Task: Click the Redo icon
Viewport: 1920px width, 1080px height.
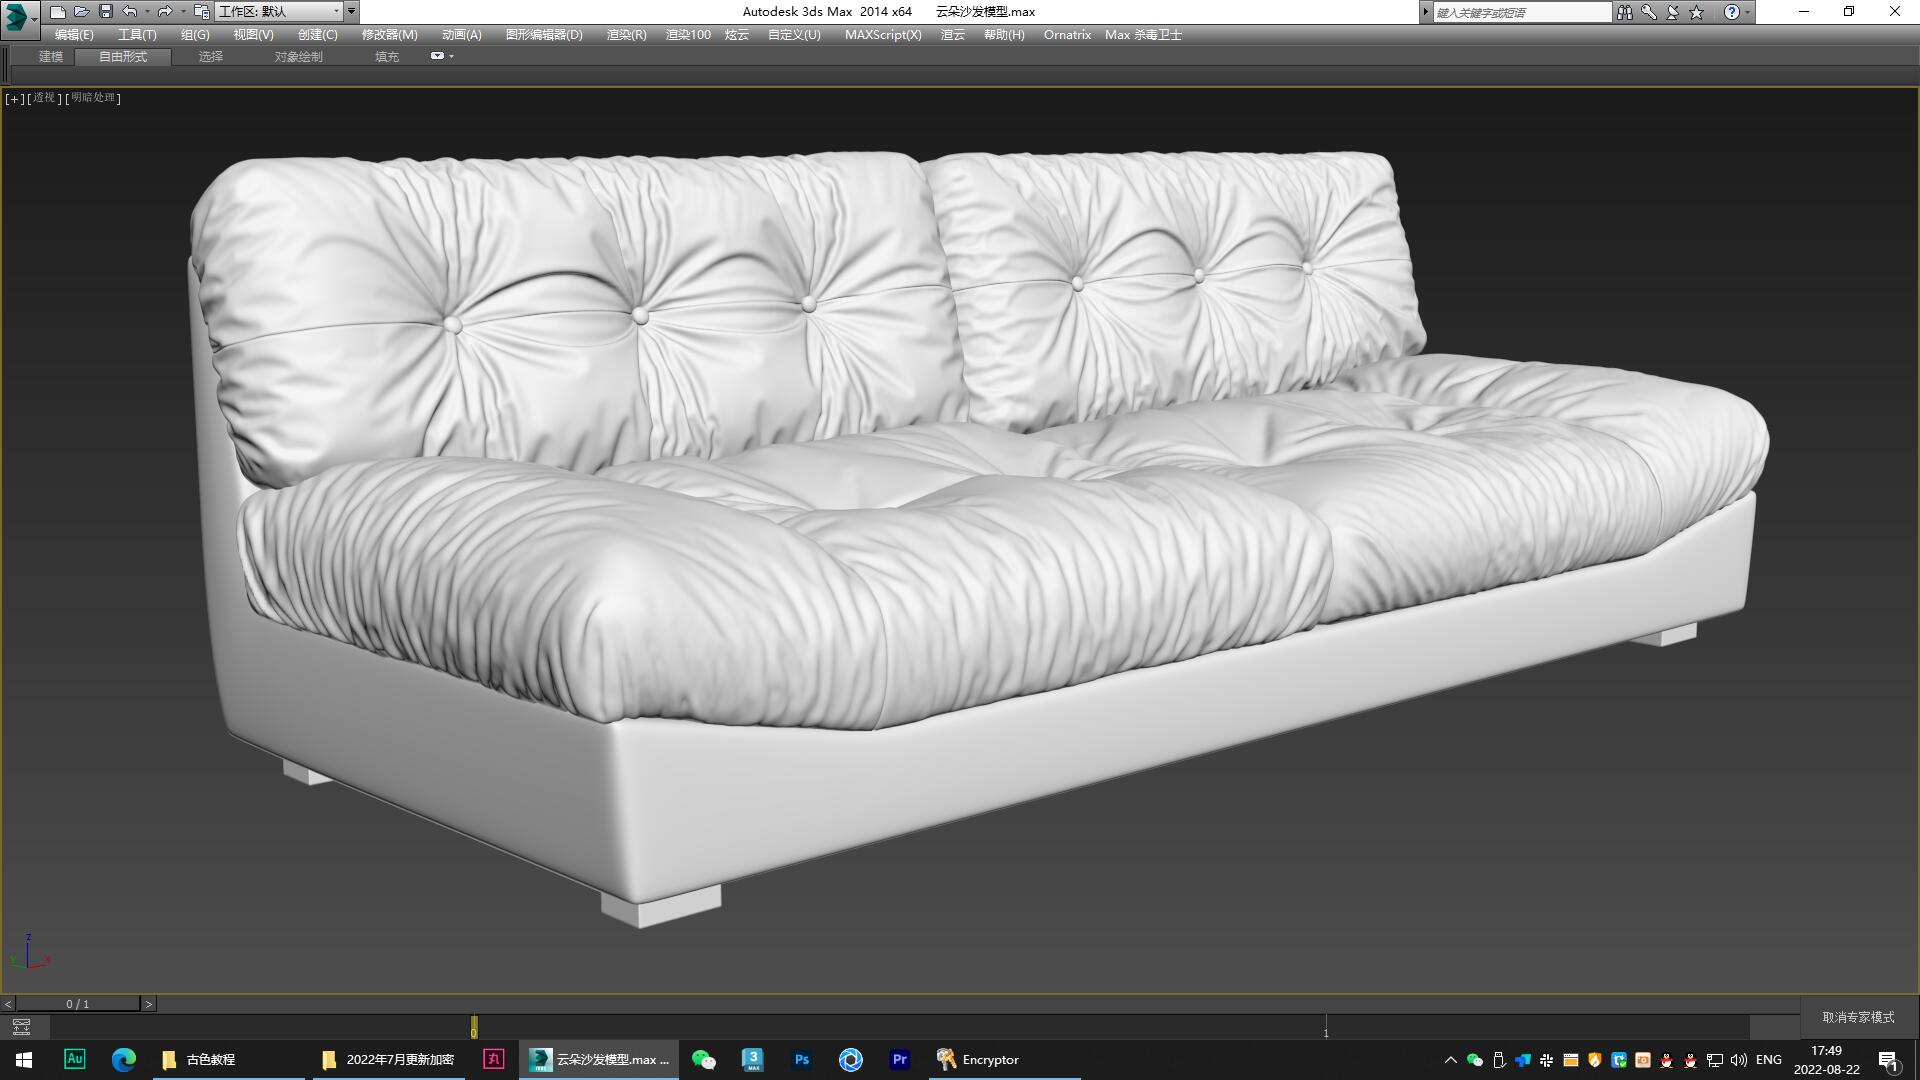Action: coord(163,11)
